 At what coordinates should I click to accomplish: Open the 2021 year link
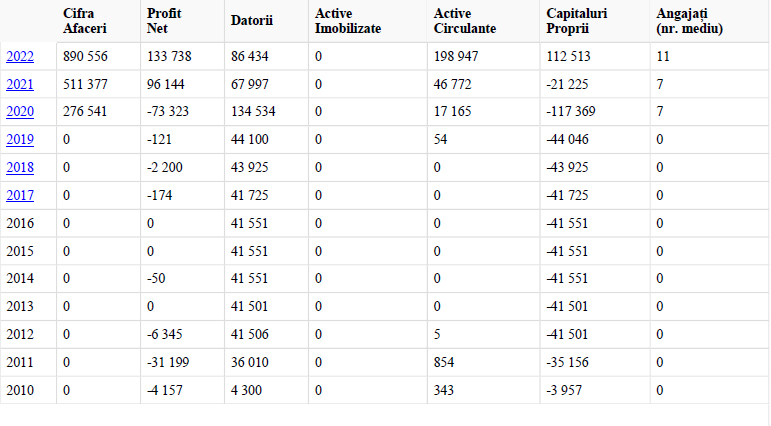[20, 85]
